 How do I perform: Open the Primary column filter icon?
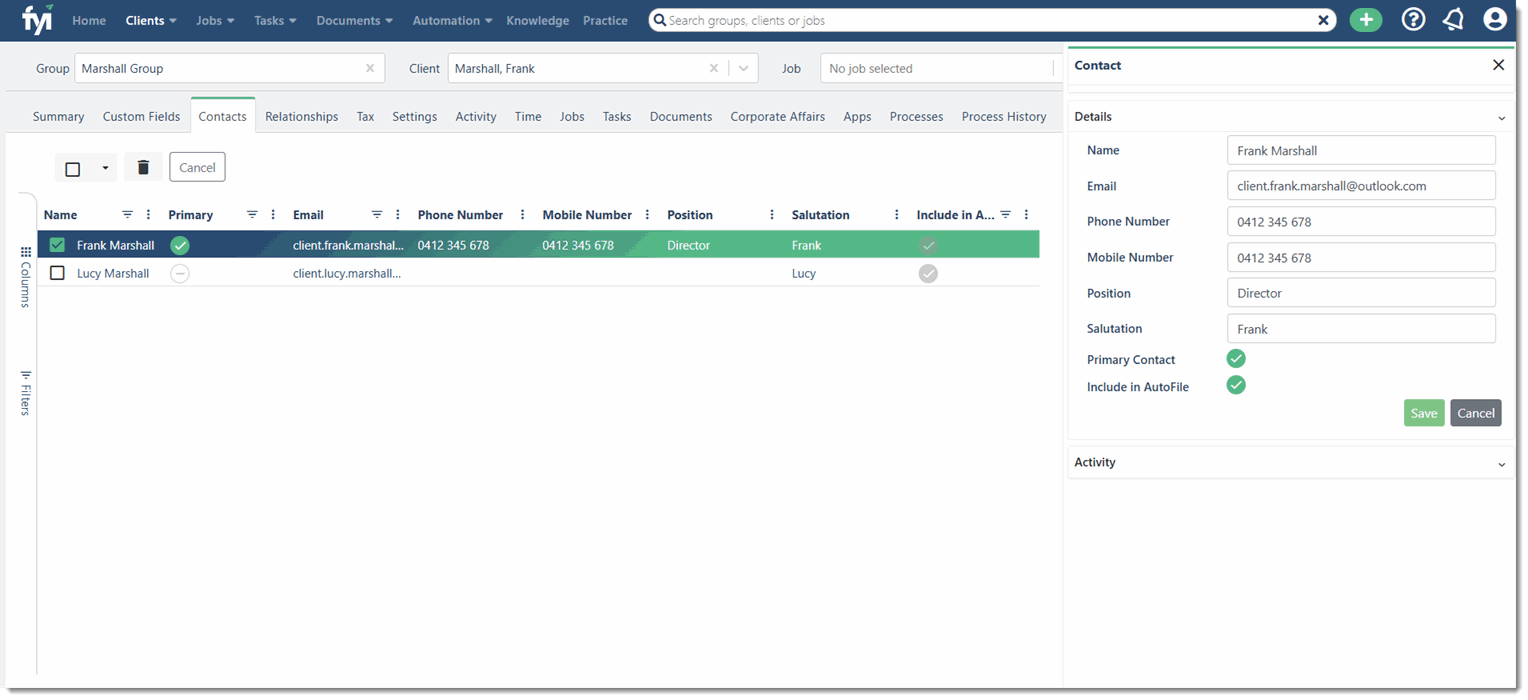[252, 215]
